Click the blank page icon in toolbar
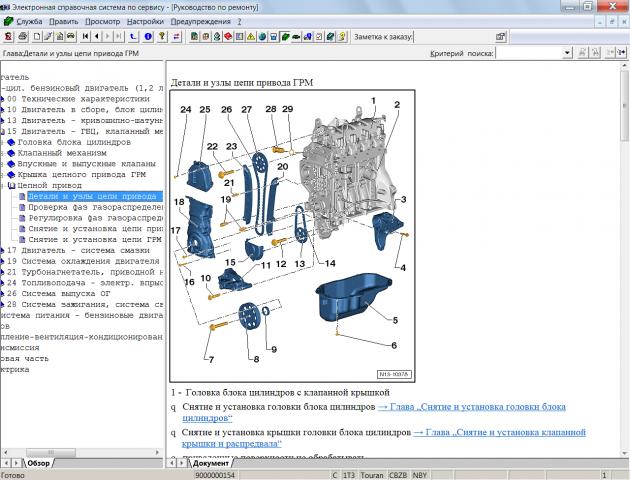The height and width of the screenshot is (480, 630). coord(37,37)
